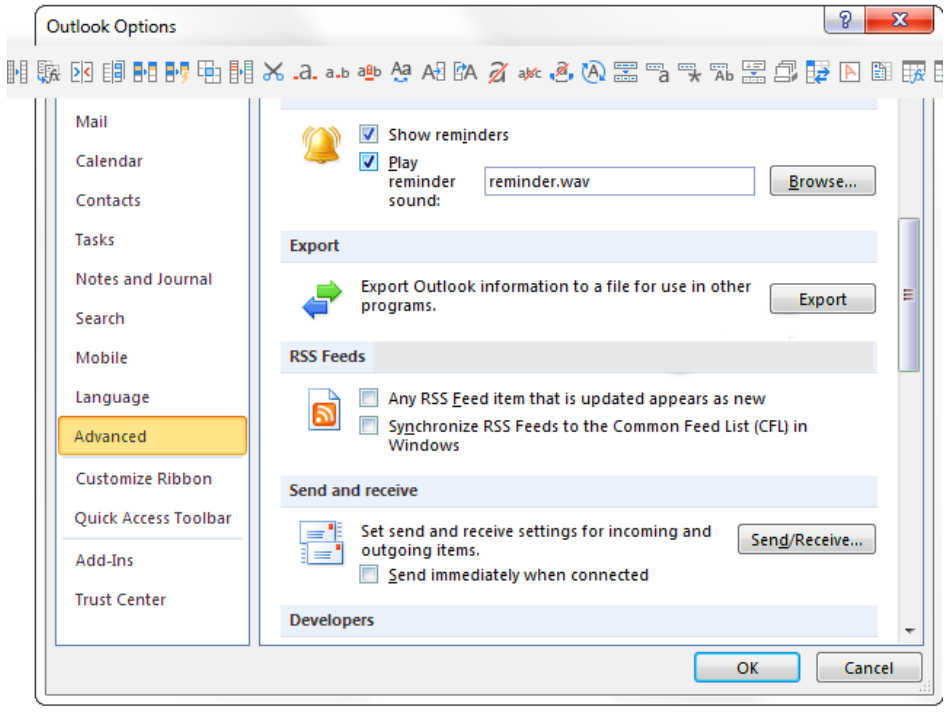Click the 'a.b' red dot icon
This screenshot has height=712, width=948.
point(337,73)
